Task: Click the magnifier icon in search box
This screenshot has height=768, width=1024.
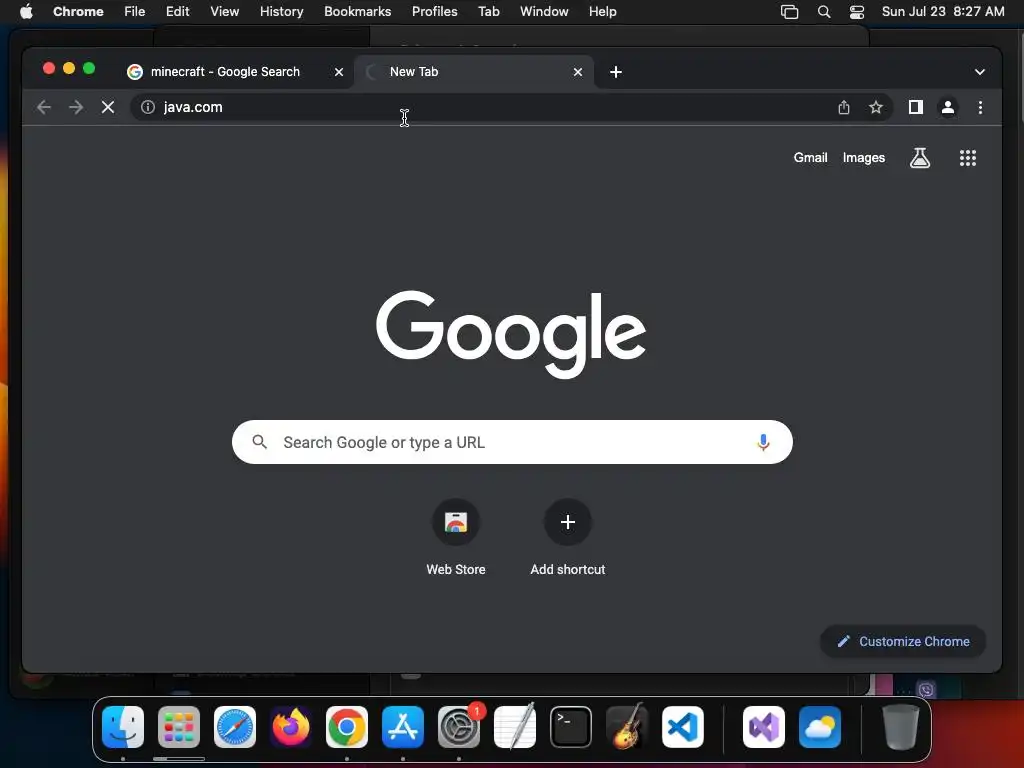Action: [x=259, y=442]
